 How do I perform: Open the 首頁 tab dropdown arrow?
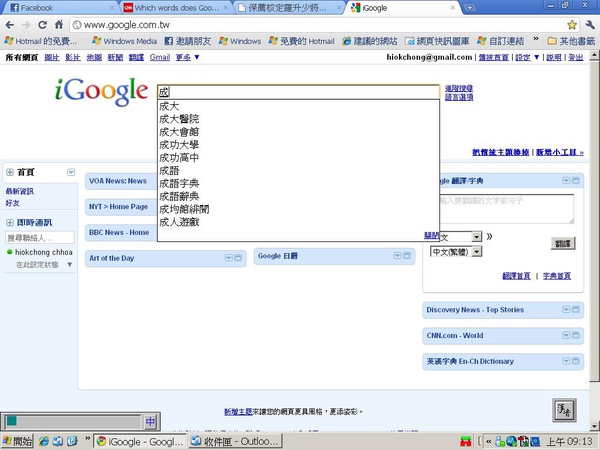71,172
